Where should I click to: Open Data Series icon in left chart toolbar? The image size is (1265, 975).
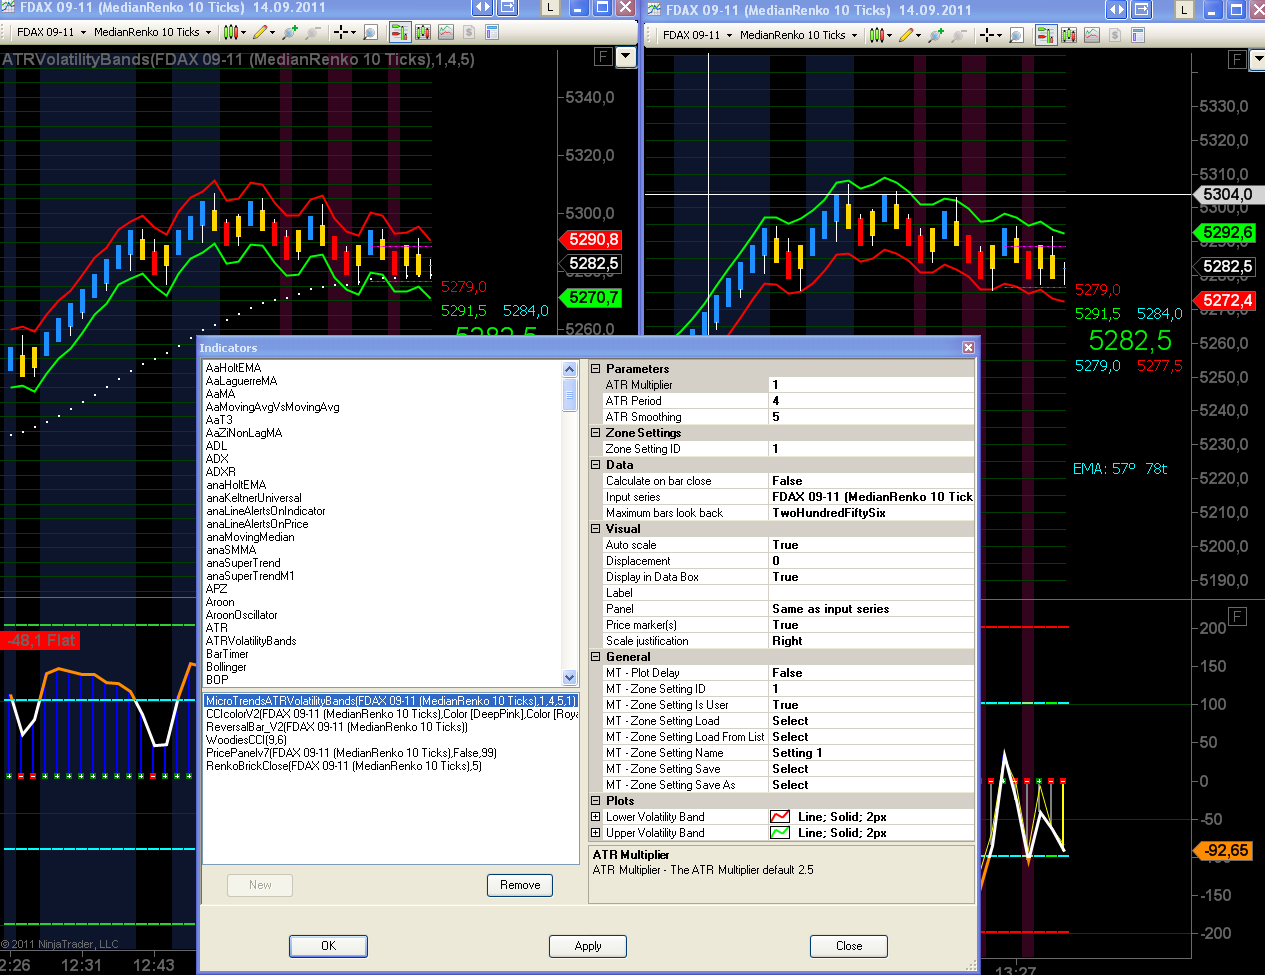point(423,32)
